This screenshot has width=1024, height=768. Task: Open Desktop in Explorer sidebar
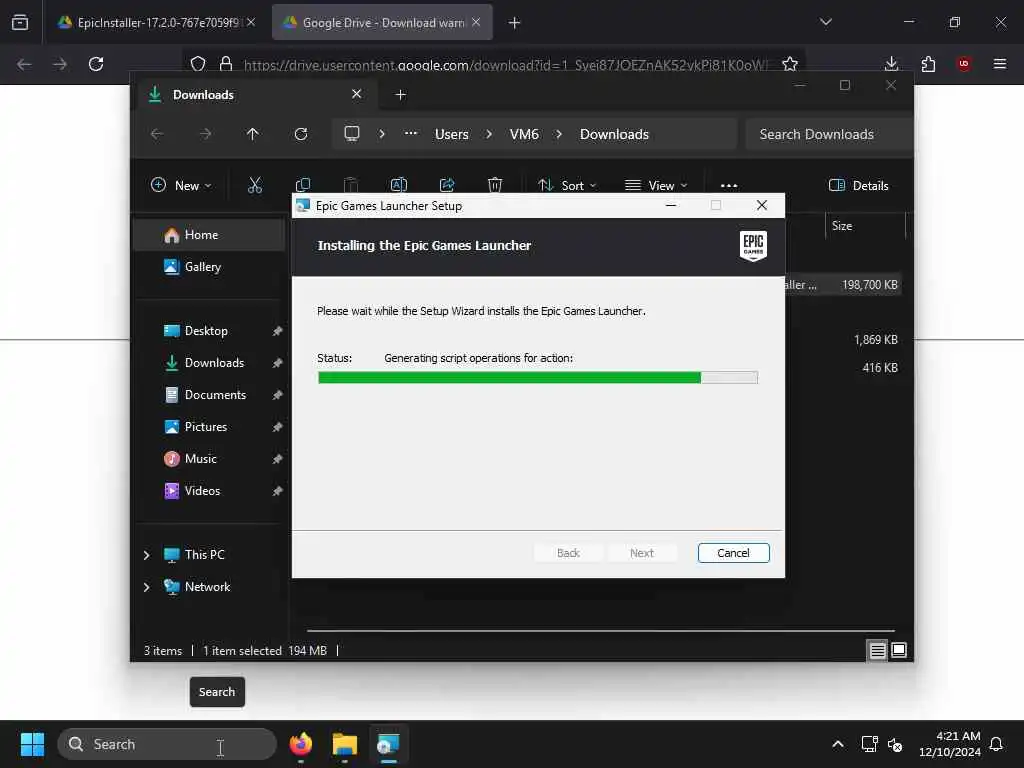pyautogui.click(x=209, y=330)
